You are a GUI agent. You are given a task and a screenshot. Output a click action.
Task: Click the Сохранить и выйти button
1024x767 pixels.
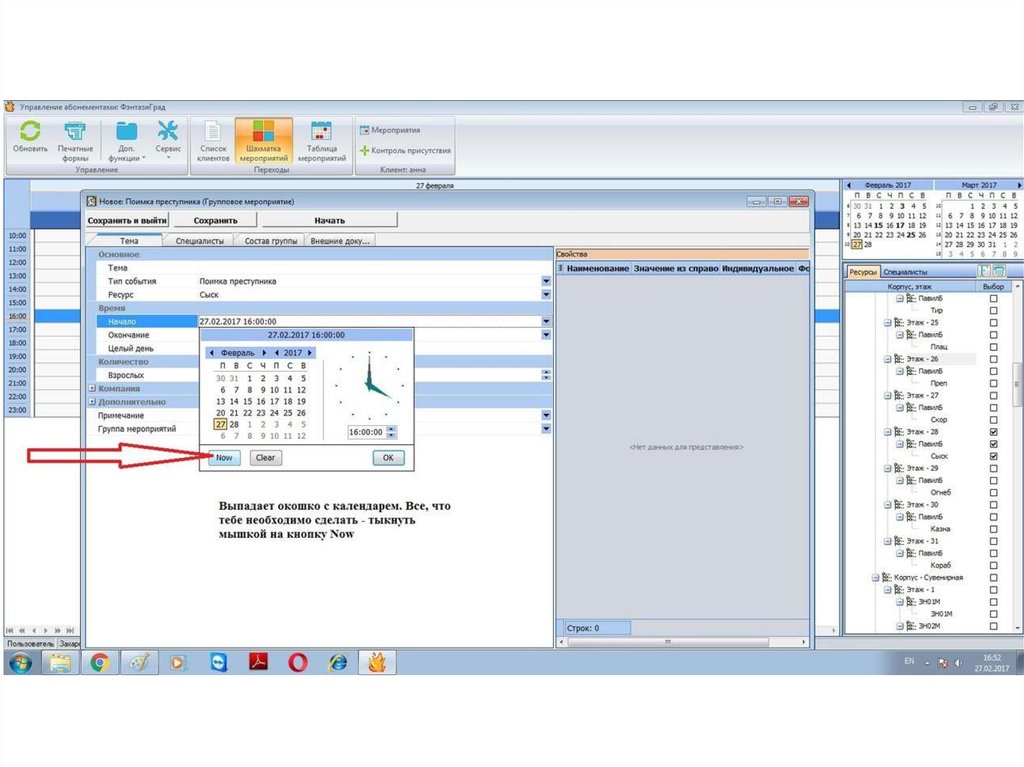point(127,220)
